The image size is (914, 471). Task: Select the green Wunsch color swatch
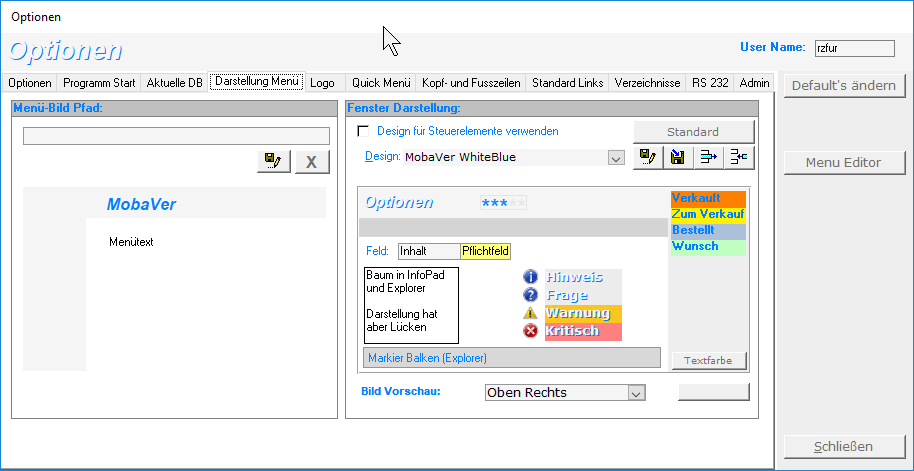point(708,247)
